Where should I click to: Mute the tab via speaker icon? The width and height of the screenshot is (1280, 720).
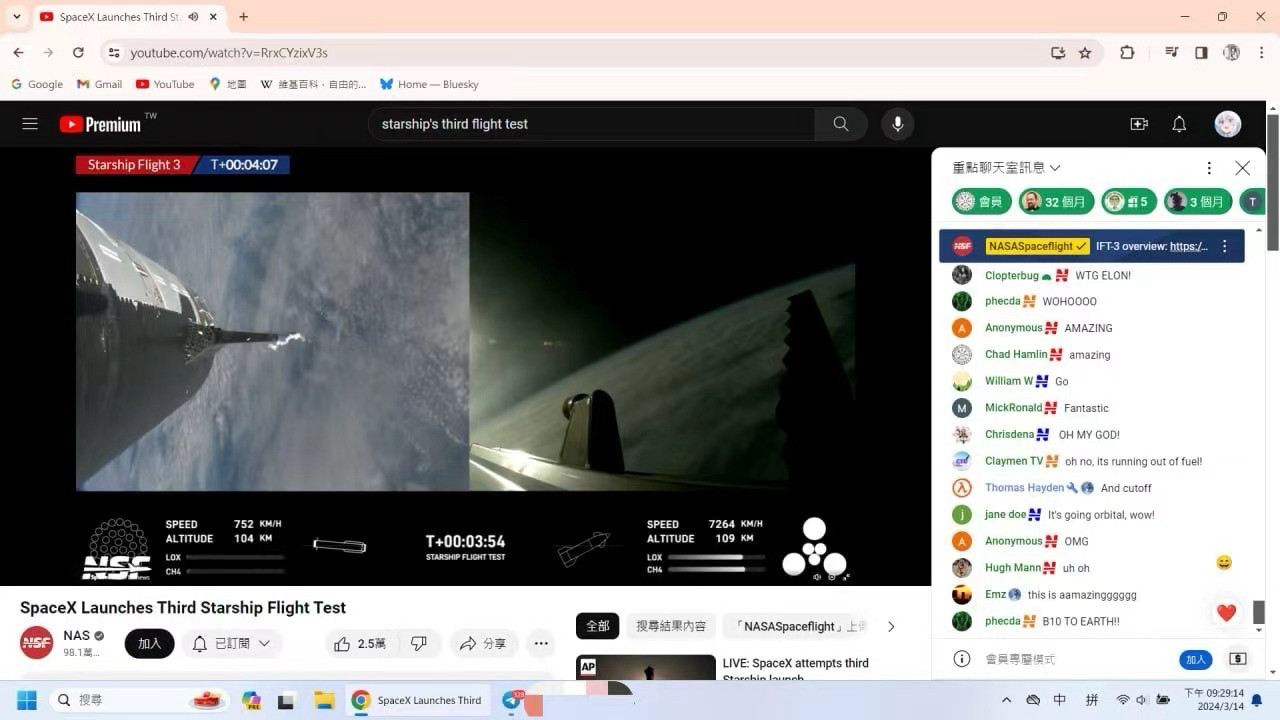[x=193, y=17]
